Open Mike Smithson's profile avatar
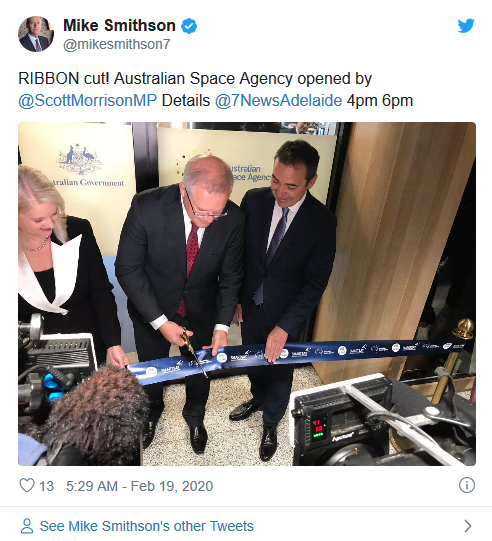492x541 pixels. point(36,34)
